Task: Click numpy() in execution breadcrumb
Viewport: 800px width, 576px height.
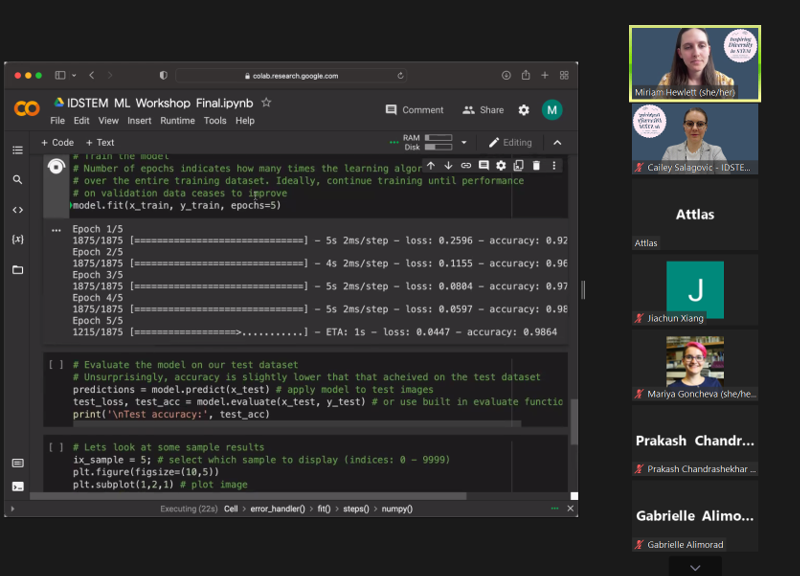Action: click(397, 509)
